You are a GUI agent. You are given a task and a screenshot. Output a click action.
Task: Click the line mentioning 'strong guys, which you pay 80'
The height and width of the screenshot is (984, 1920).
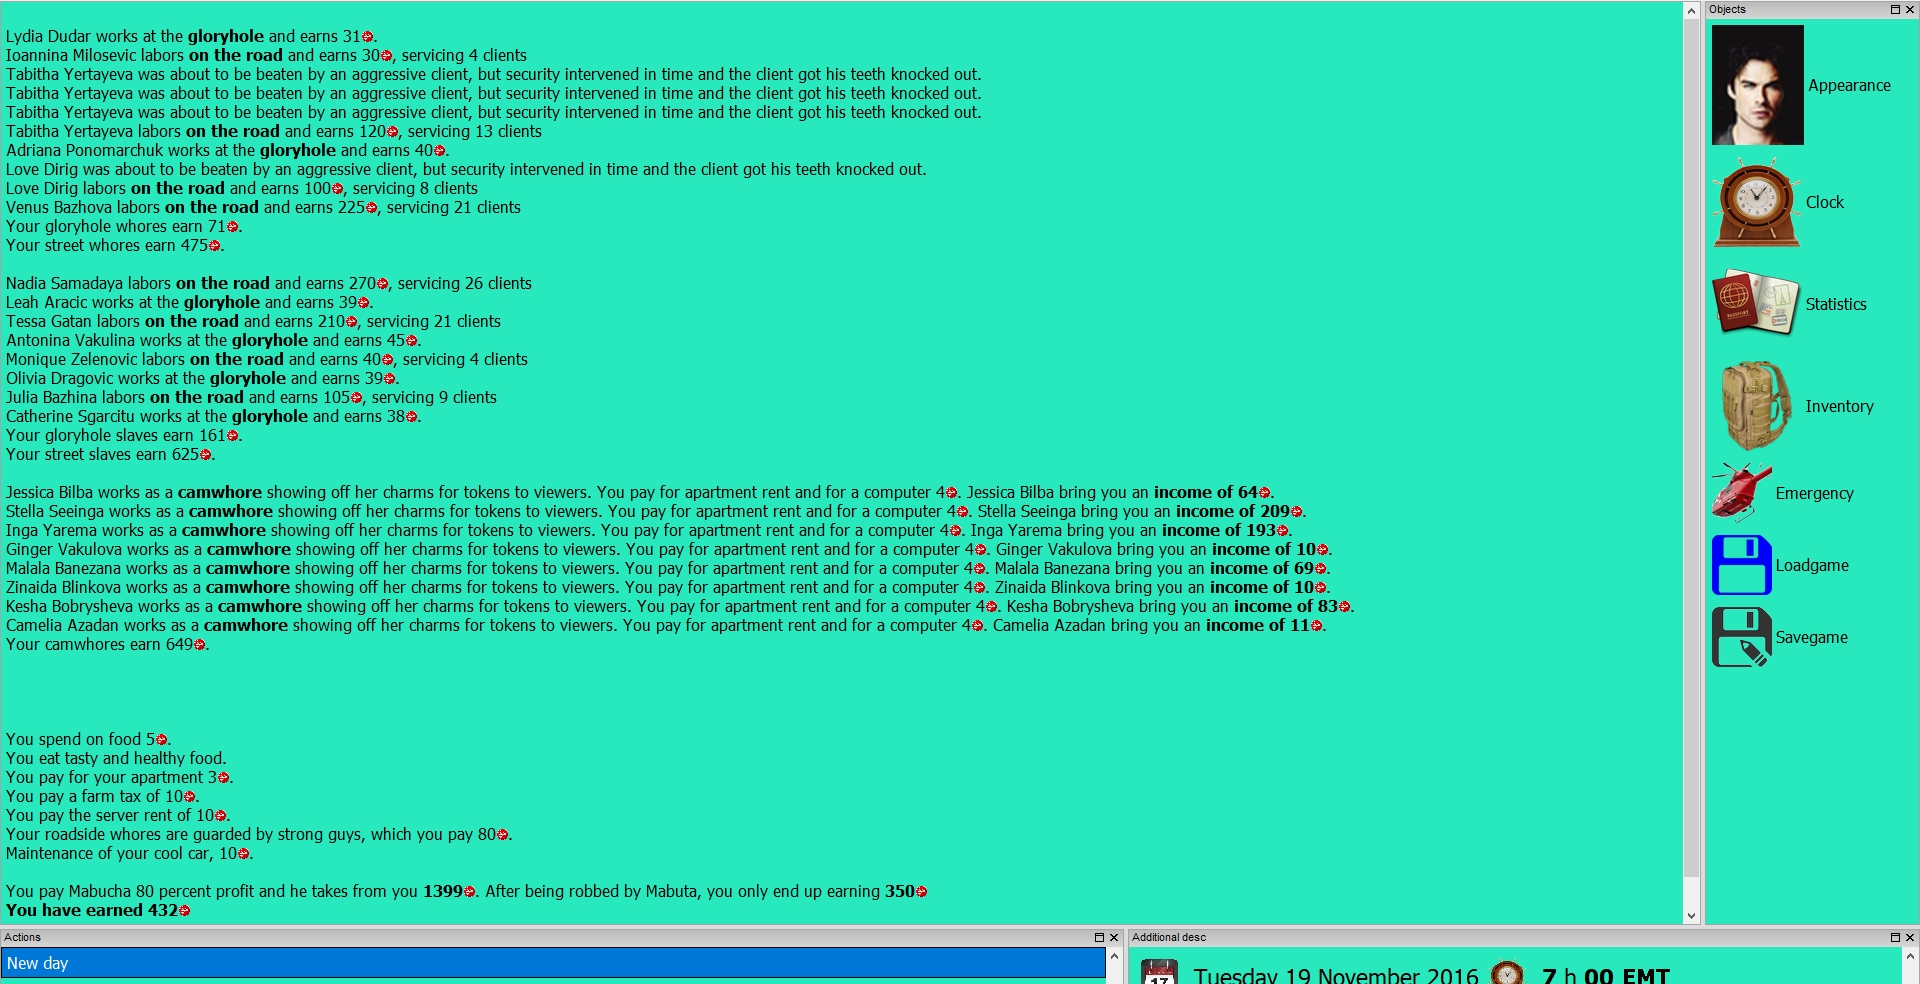point(259,834)
